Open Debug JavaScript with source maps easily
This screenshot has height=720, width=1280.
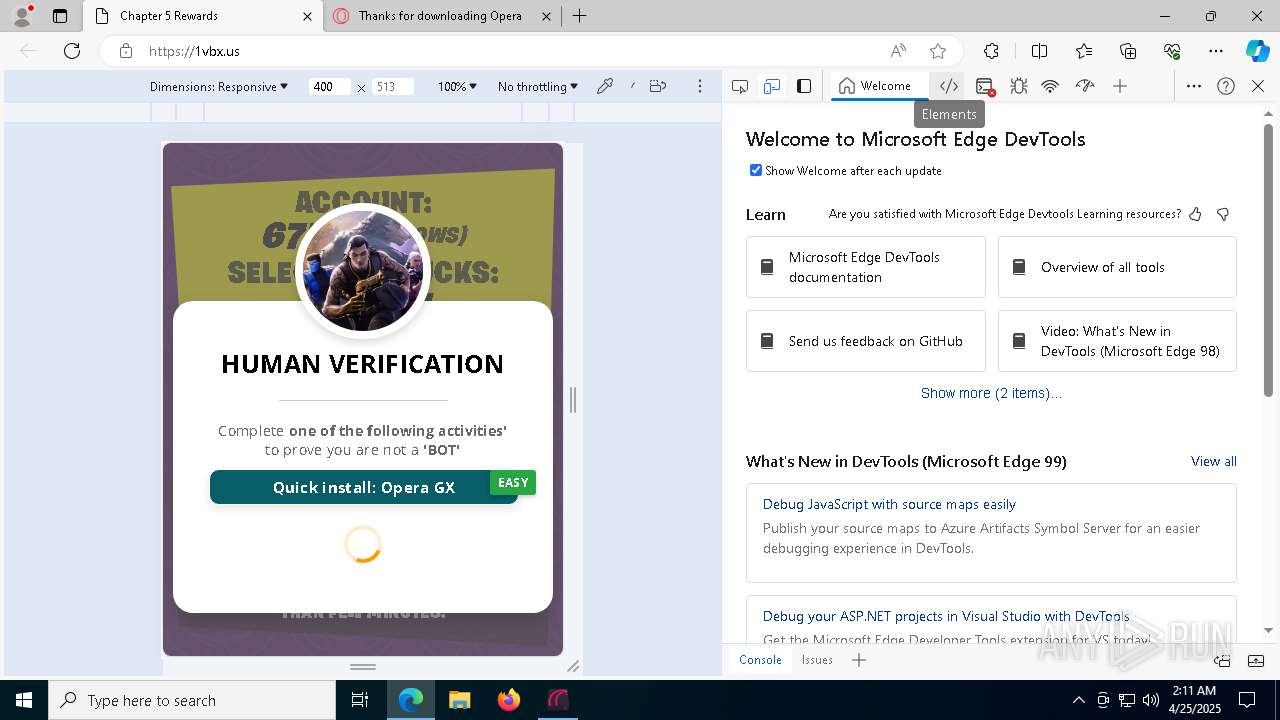(889, 504)
